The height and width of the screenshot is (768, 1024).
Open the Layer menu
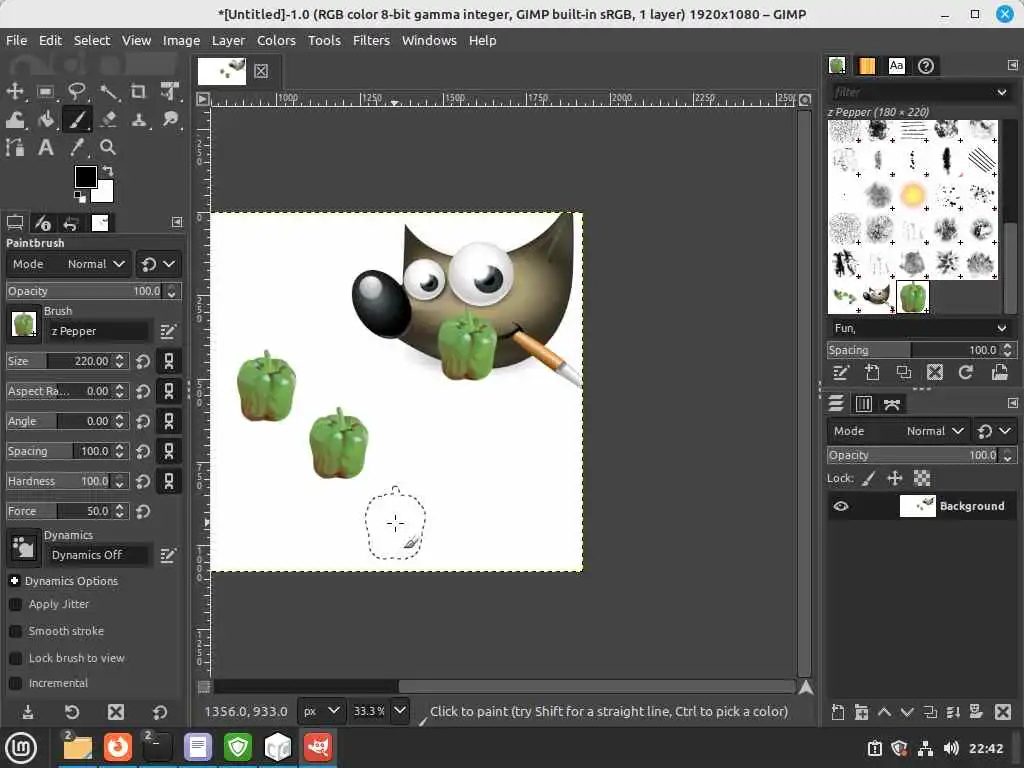(228, 40)
